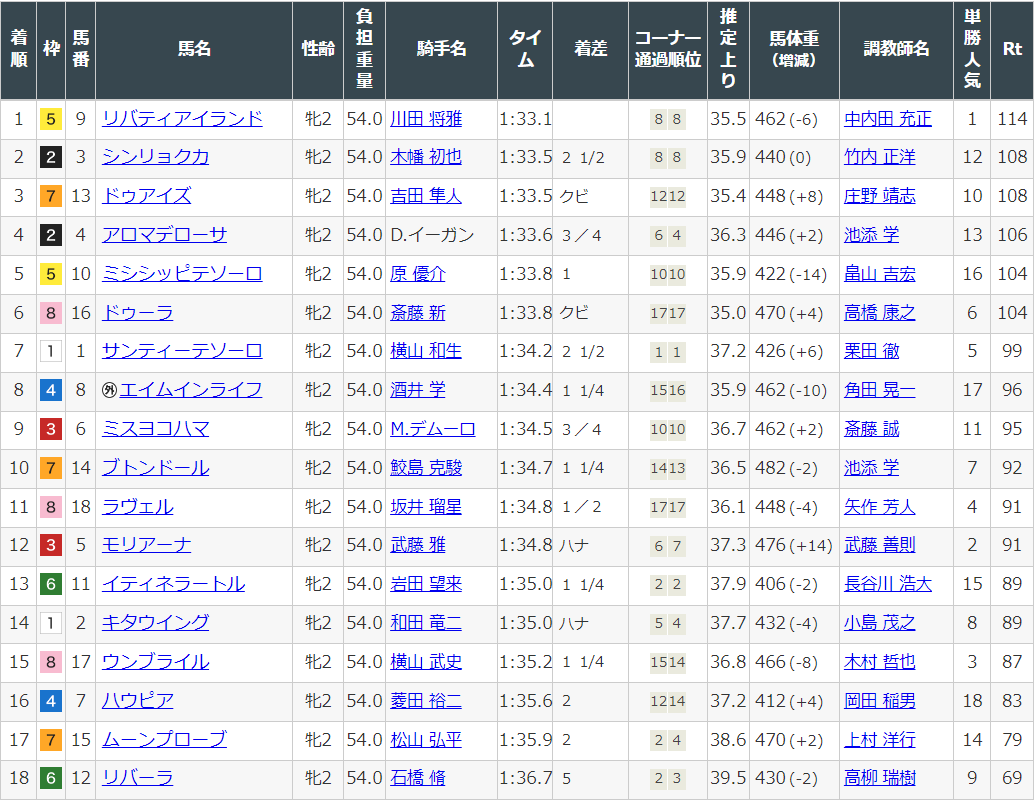1035x802 pixels.
Task: Open jockey link 和田 竜二
Action: click(x=426, y=623)
